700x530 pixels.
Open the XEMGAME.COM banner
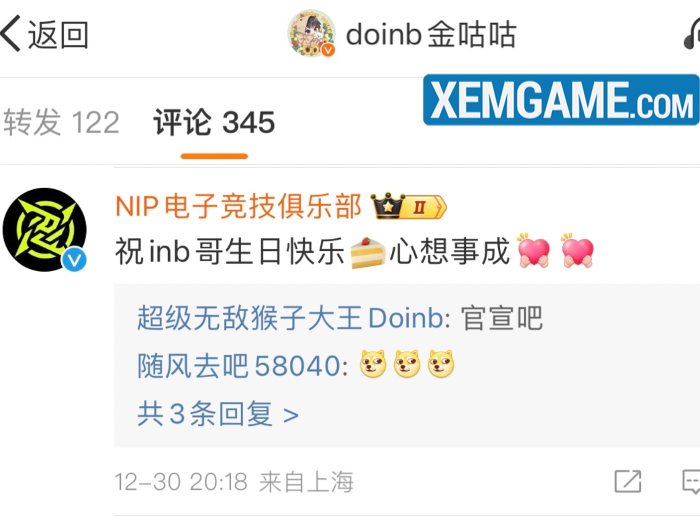click(561, 100)
